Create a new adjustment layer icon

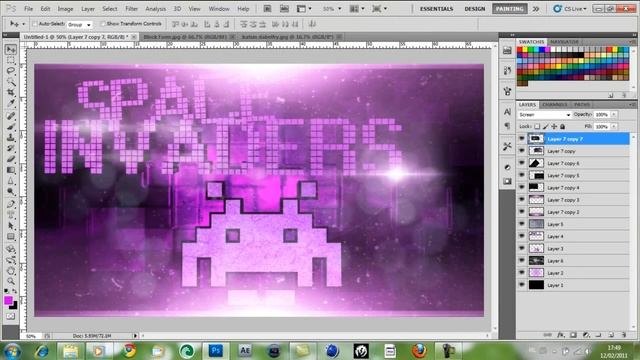tap(586, 335)
